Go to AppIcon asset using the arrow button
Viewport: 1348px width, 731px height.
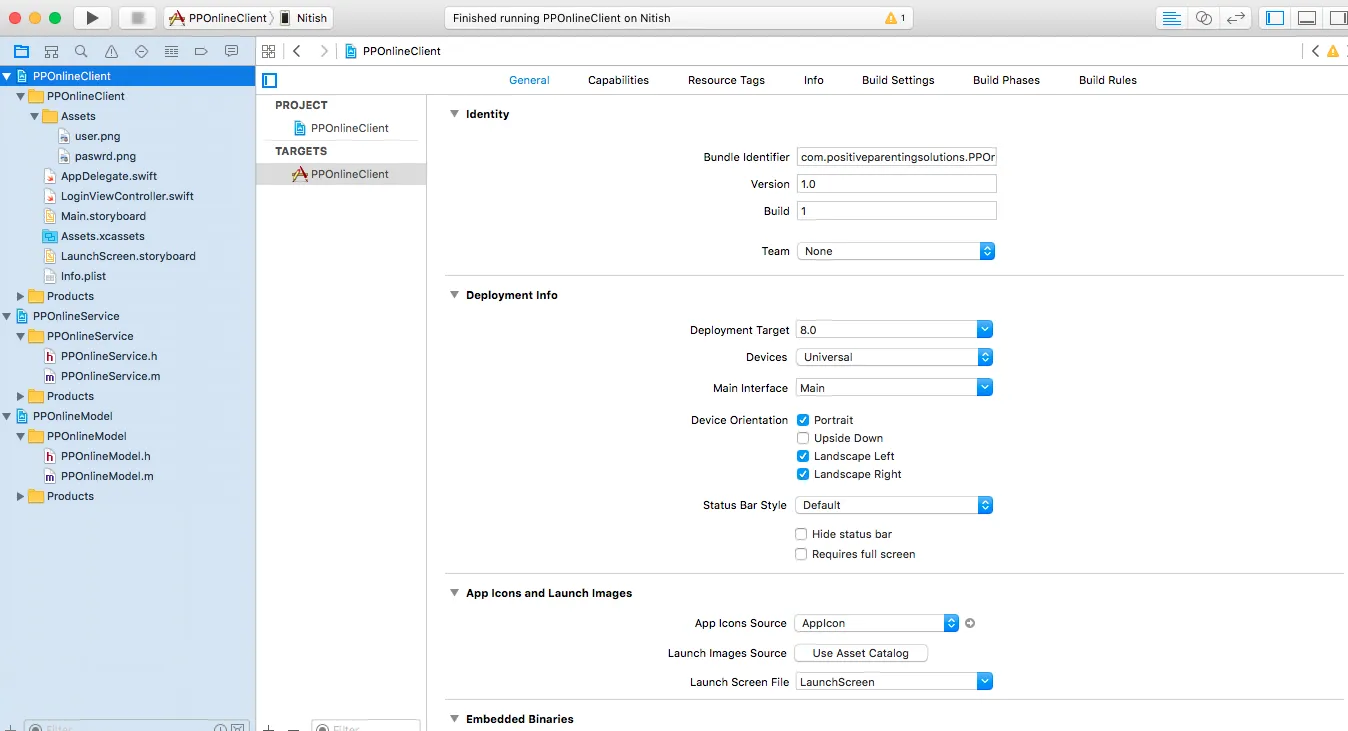(970, 623)
